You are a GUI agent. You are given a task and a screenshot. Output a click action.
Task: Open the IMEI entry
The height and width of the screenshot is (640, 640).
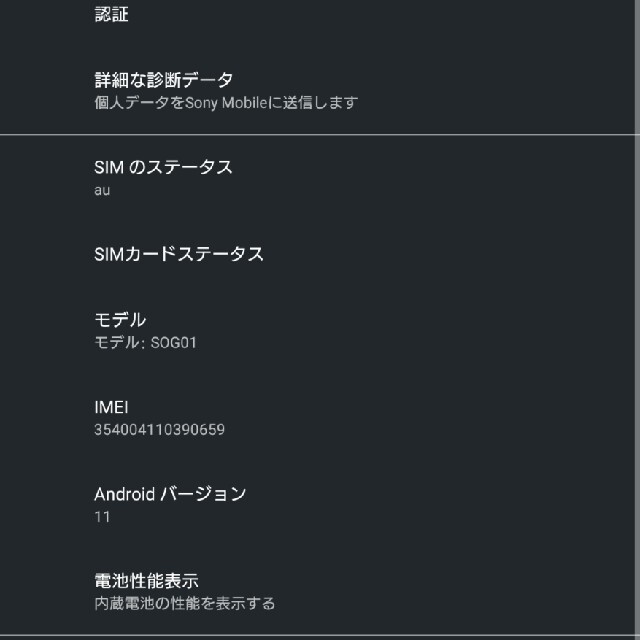pos(318,418)
